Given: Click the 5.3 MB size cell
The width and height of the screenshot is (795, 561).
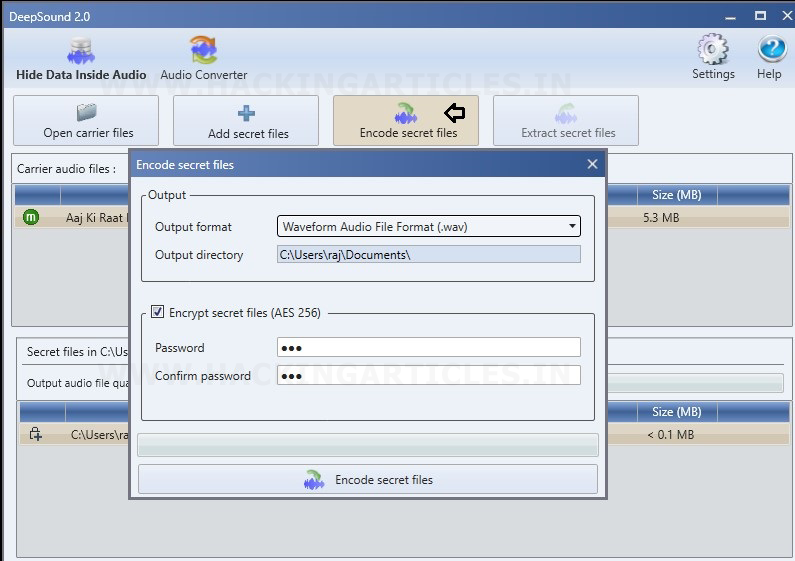Looking at the screenshot, I should pos(661,218).
